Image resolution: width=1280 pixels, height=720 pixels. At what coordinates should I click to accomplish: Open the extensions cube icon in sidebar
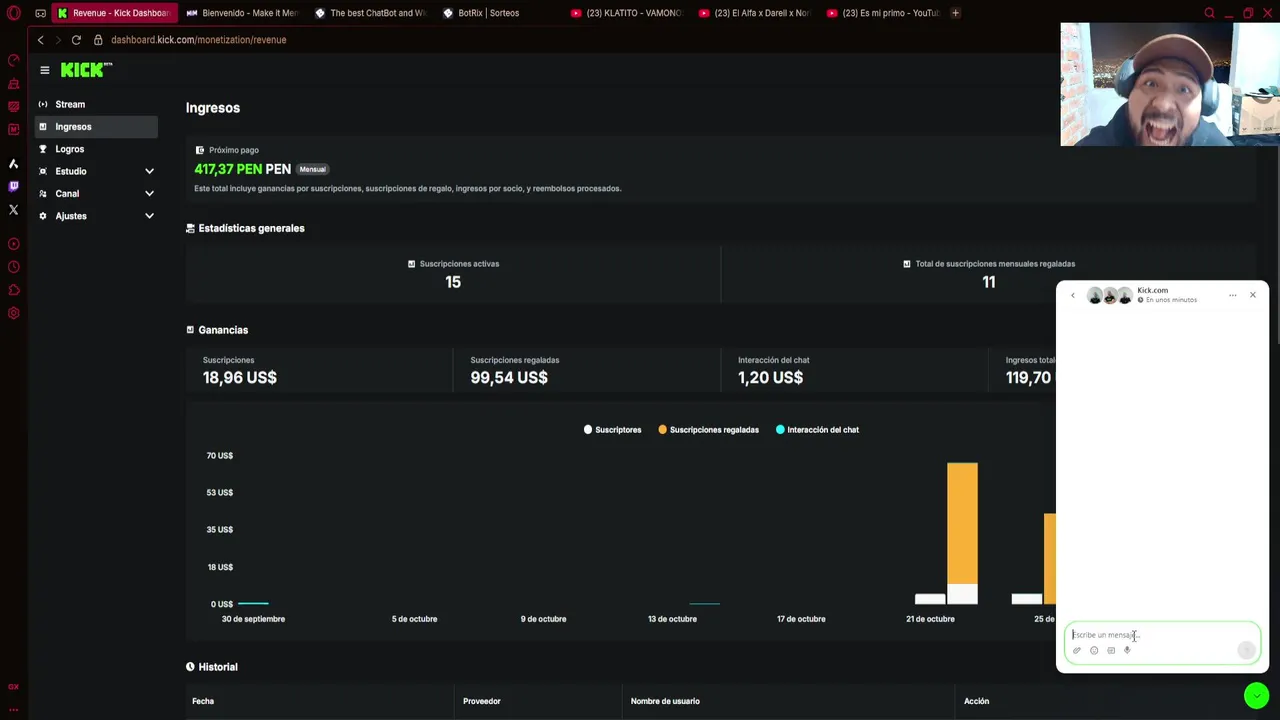coord(13,290)
